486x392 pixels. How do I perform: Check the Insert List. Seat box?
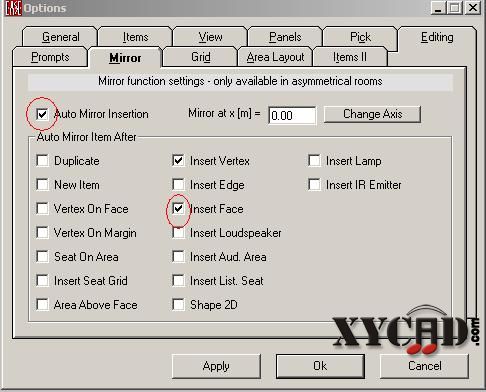(178, 280)
